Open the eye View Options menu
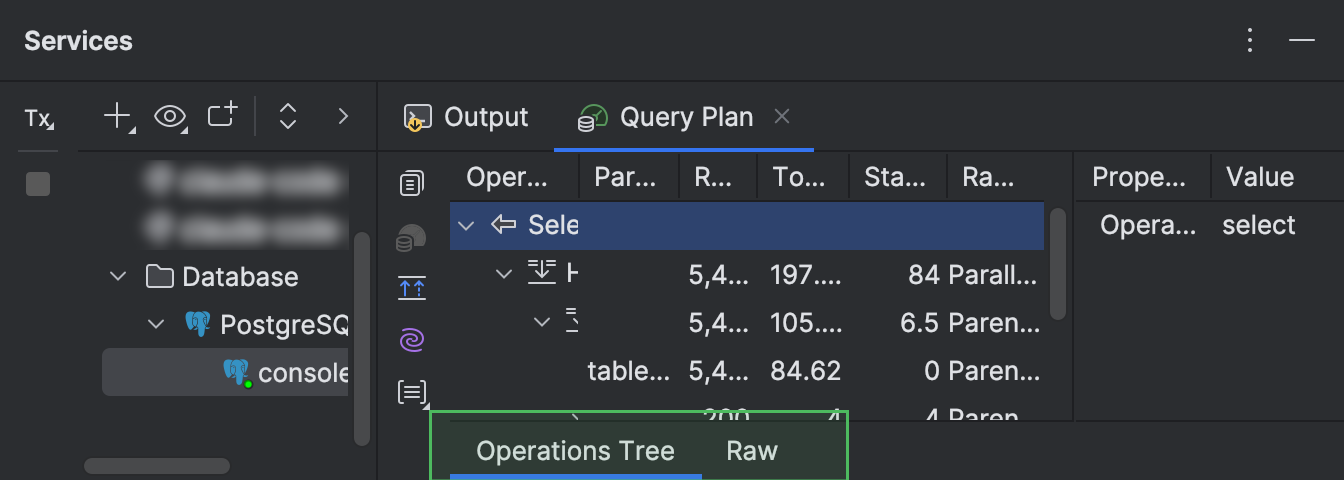Viewport: 1344px width, 480px height. click(x=171, y=117)
